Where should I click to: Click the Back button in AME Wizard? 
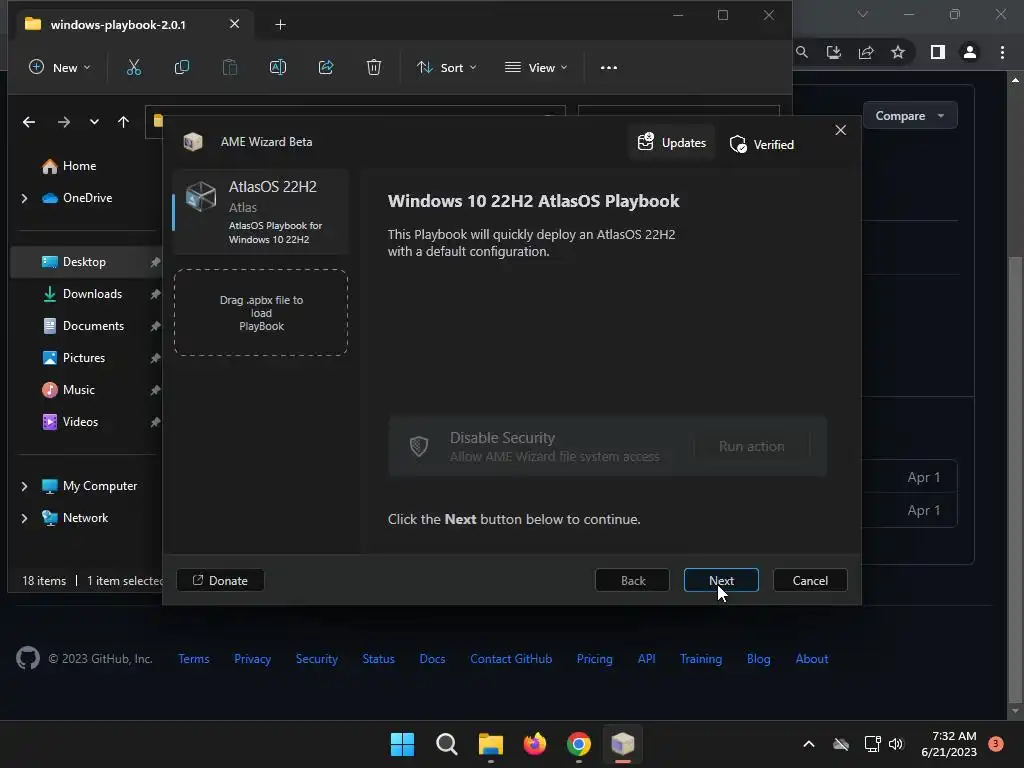click(632, 581)
